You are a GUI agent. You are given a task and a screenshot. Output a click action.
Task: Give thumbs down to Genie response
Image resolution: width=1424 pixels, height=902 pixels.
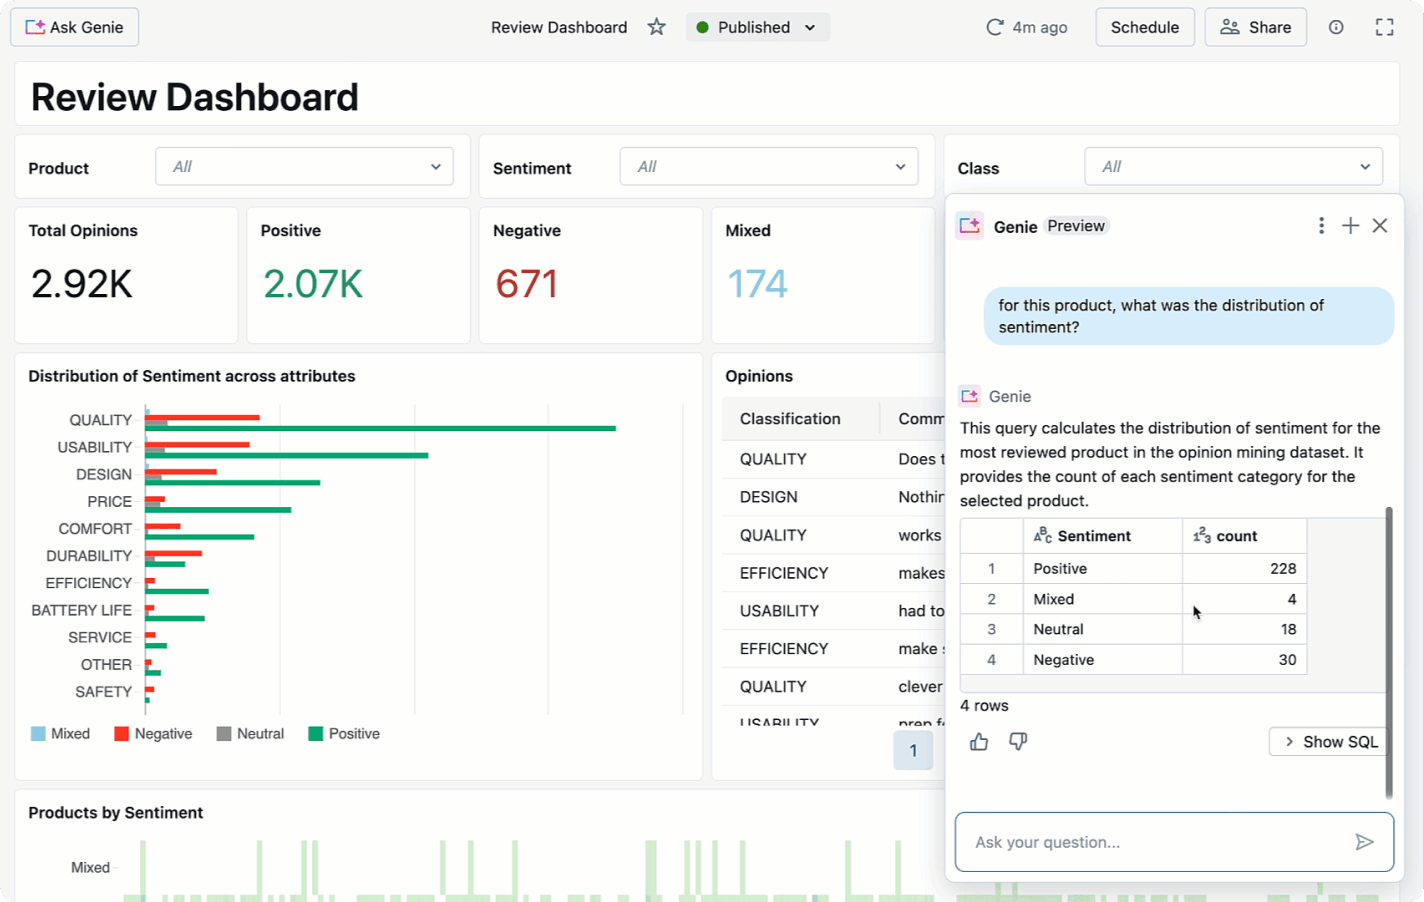click(x=1018, y=741)
